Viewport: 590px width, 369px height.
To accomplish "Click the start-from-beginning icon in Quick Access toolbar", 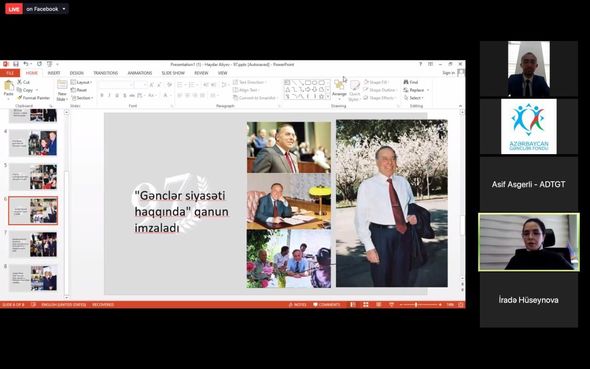I will point(49,64).
